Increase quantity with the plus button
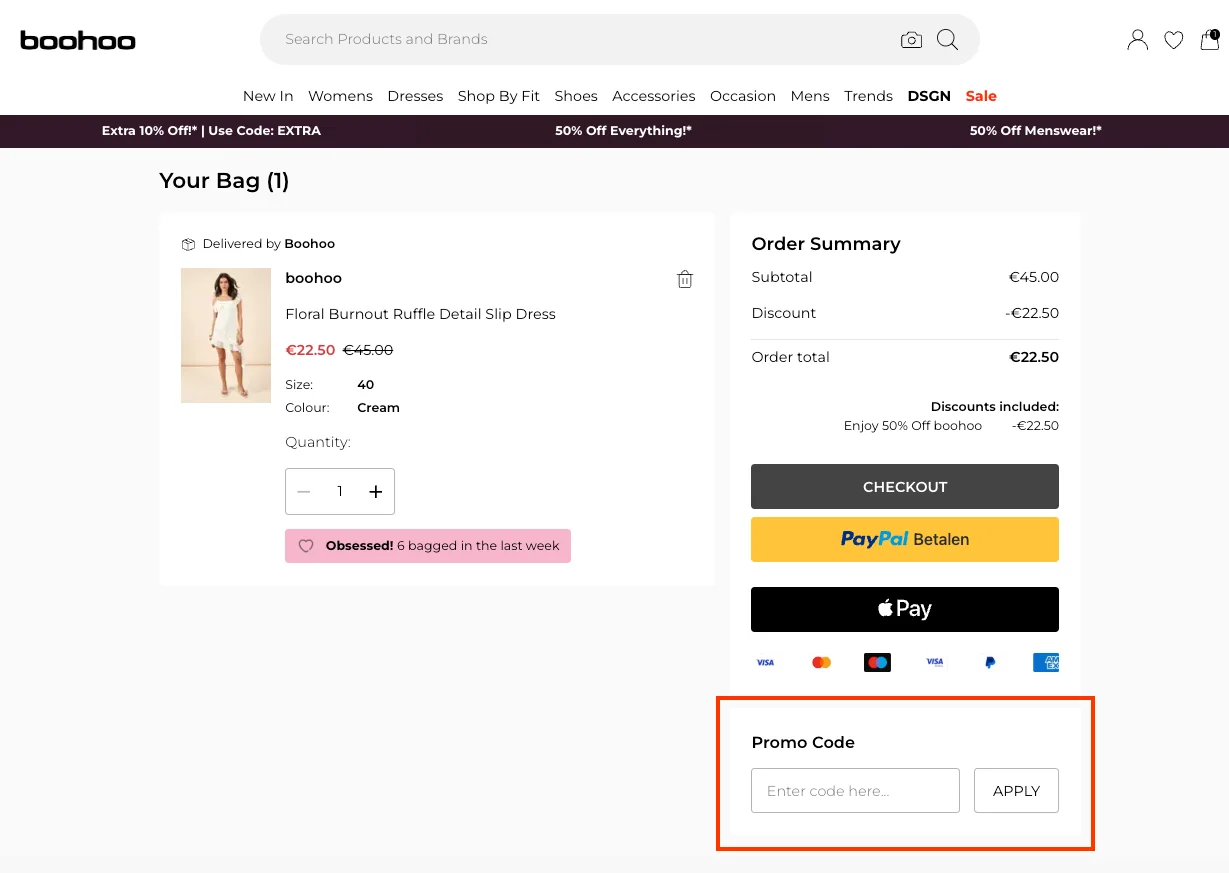This screenshot has width=1229, height=873. pyautogui.click(x=376, y=491)
